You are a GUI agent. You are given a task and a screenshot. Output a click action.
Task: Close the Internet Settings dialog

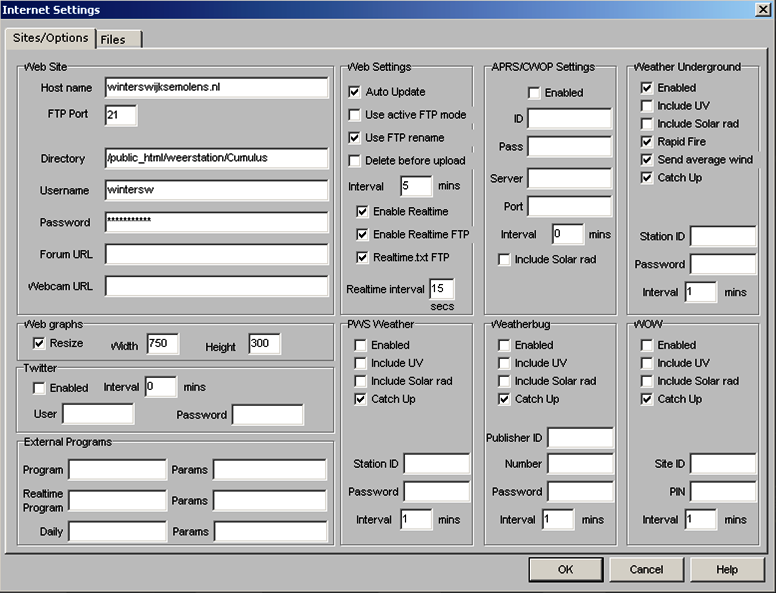click(763, 9)
